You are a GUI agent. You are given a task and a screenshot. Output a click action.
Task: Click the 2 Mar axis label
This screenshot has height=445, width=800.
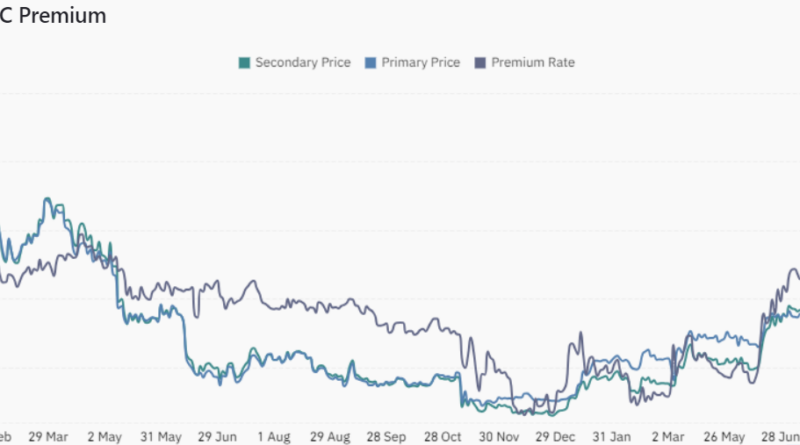pos(667,437)
